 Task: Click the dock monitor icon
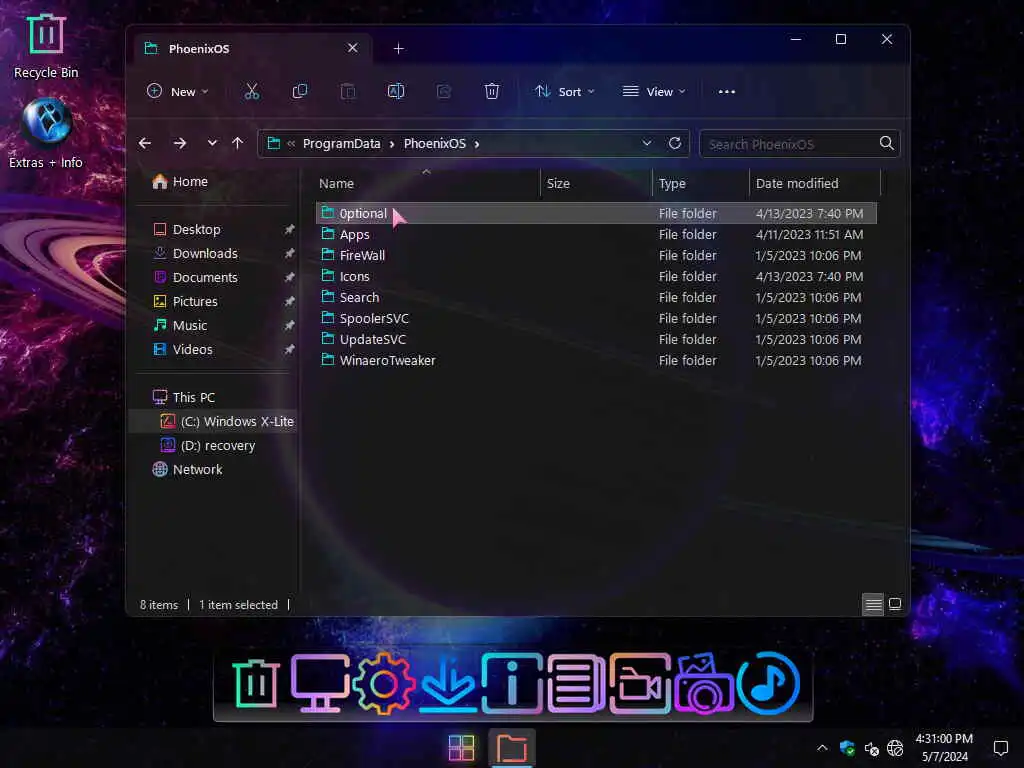pos(319,684)
